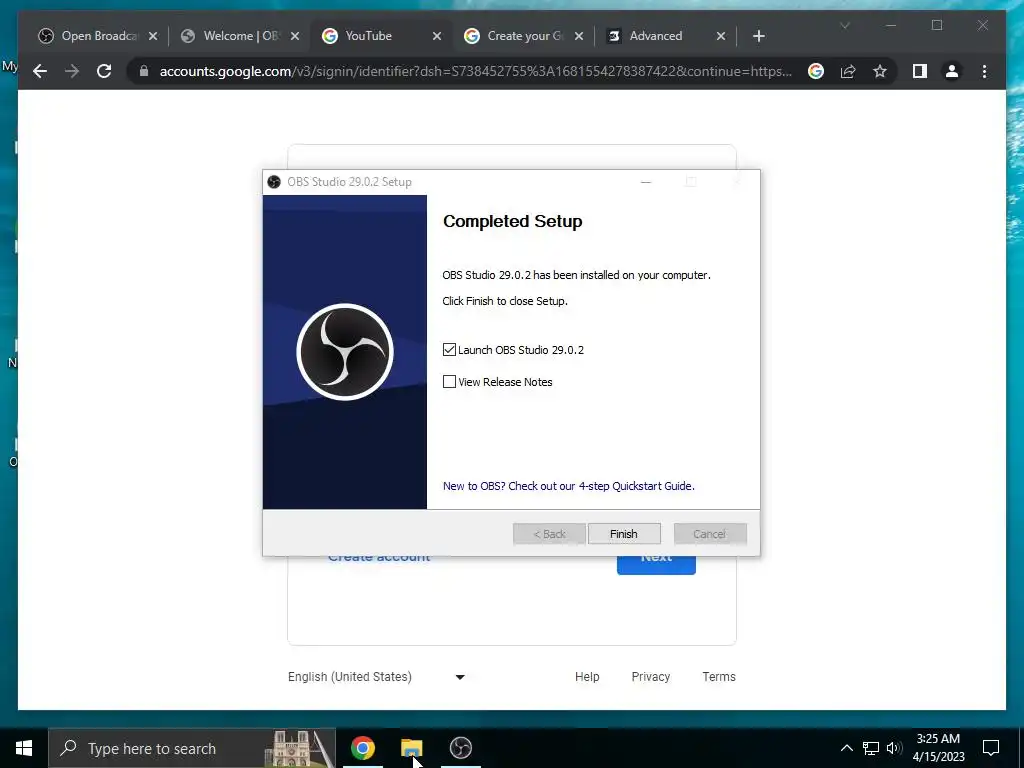Show hidden system tray icons

click(x=846, y=748)
